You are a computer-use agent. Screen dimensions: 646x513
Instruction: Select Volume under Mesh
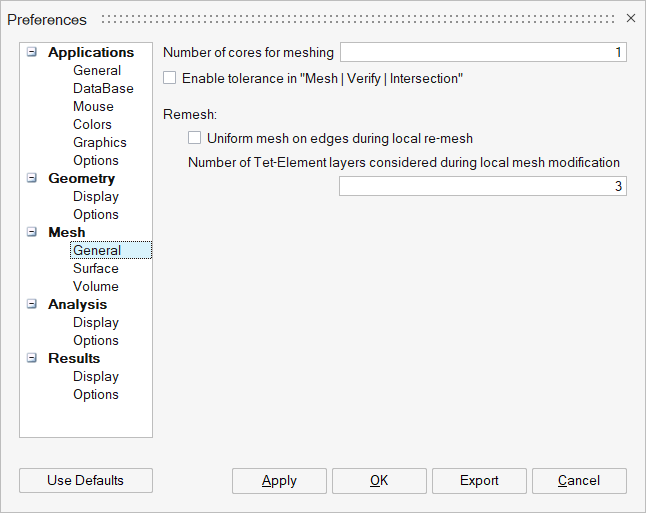point(96,286)
